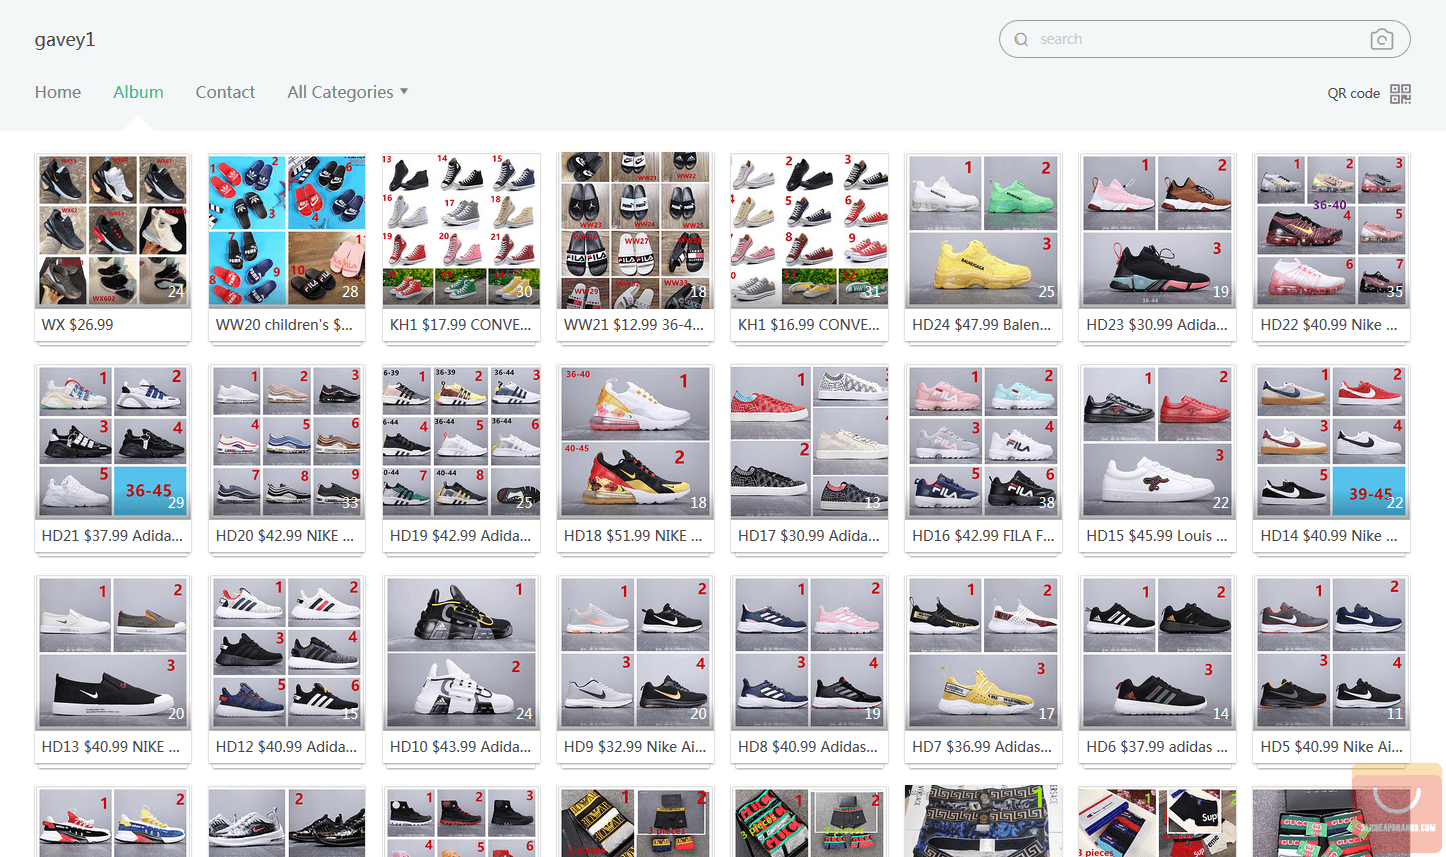Open the KH1 $17.99 CONVE album thumbnail

point(461,230)
